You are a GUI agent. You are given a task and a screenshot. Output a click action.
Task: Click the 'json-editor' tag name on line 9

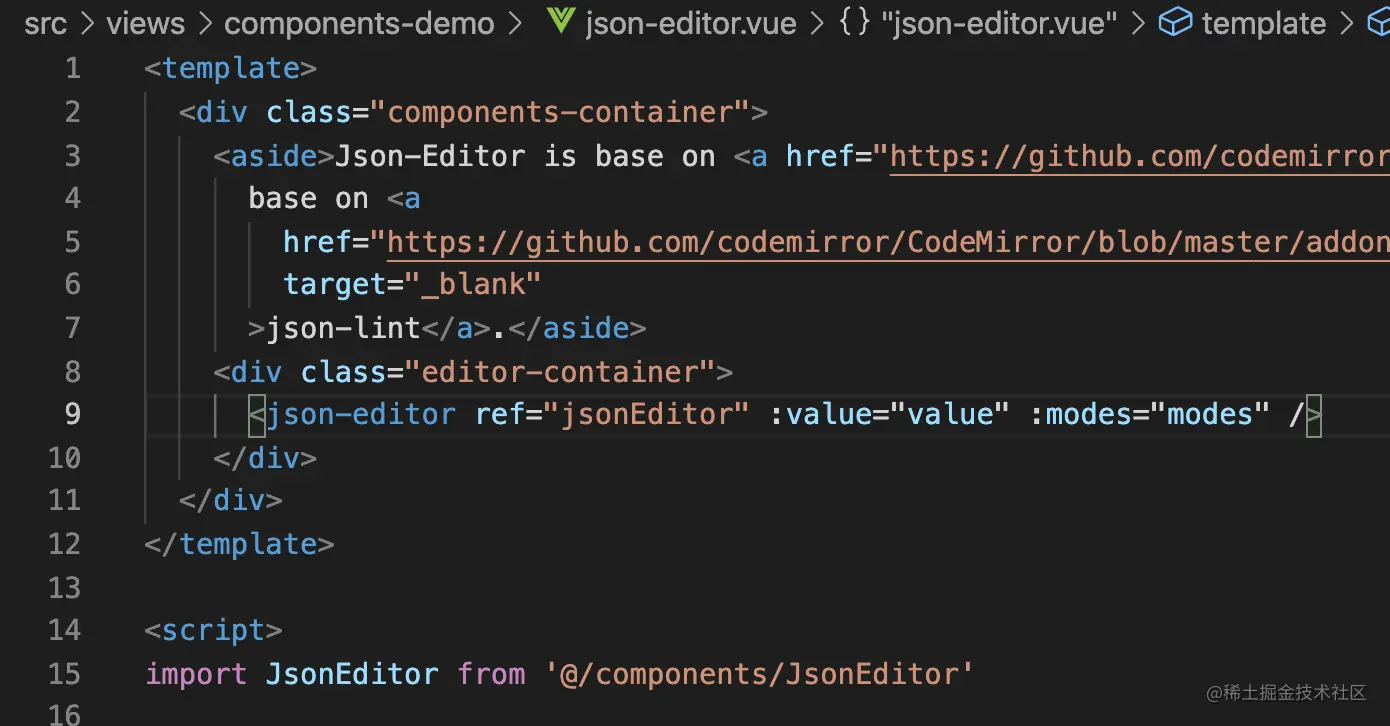361,414
